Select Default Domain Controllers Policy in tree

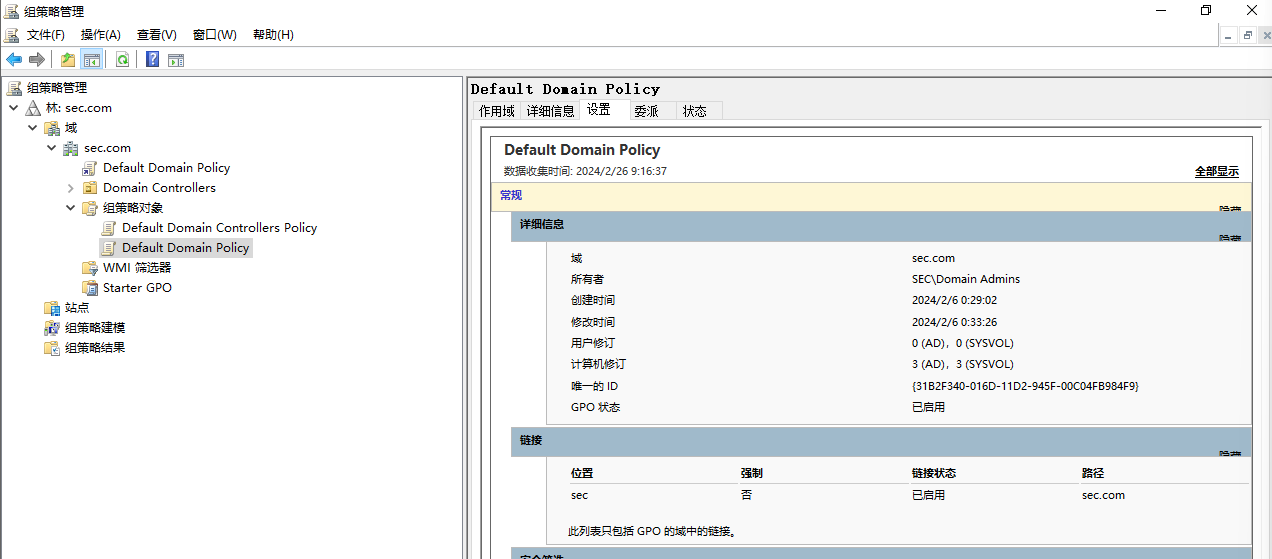(219, 228)
